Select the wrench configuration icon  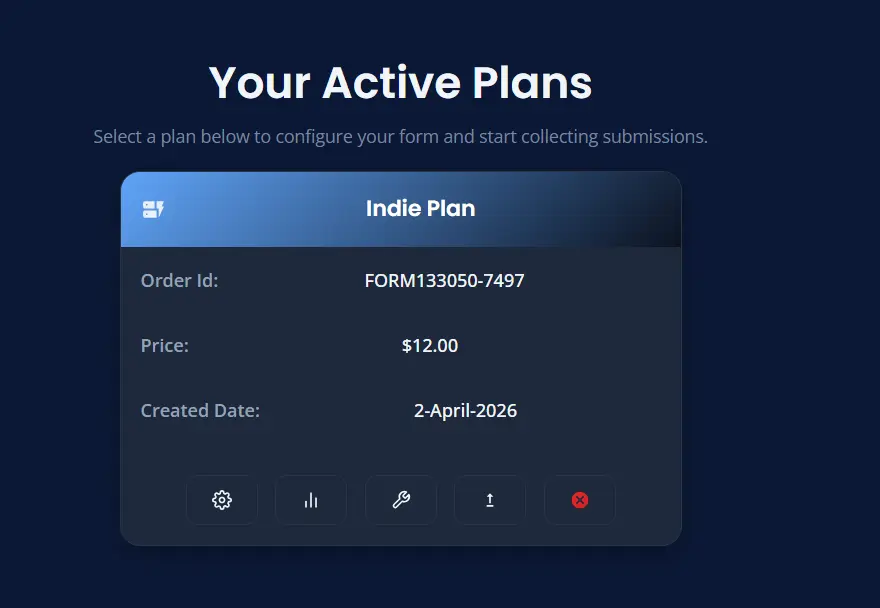coord(400,500)
